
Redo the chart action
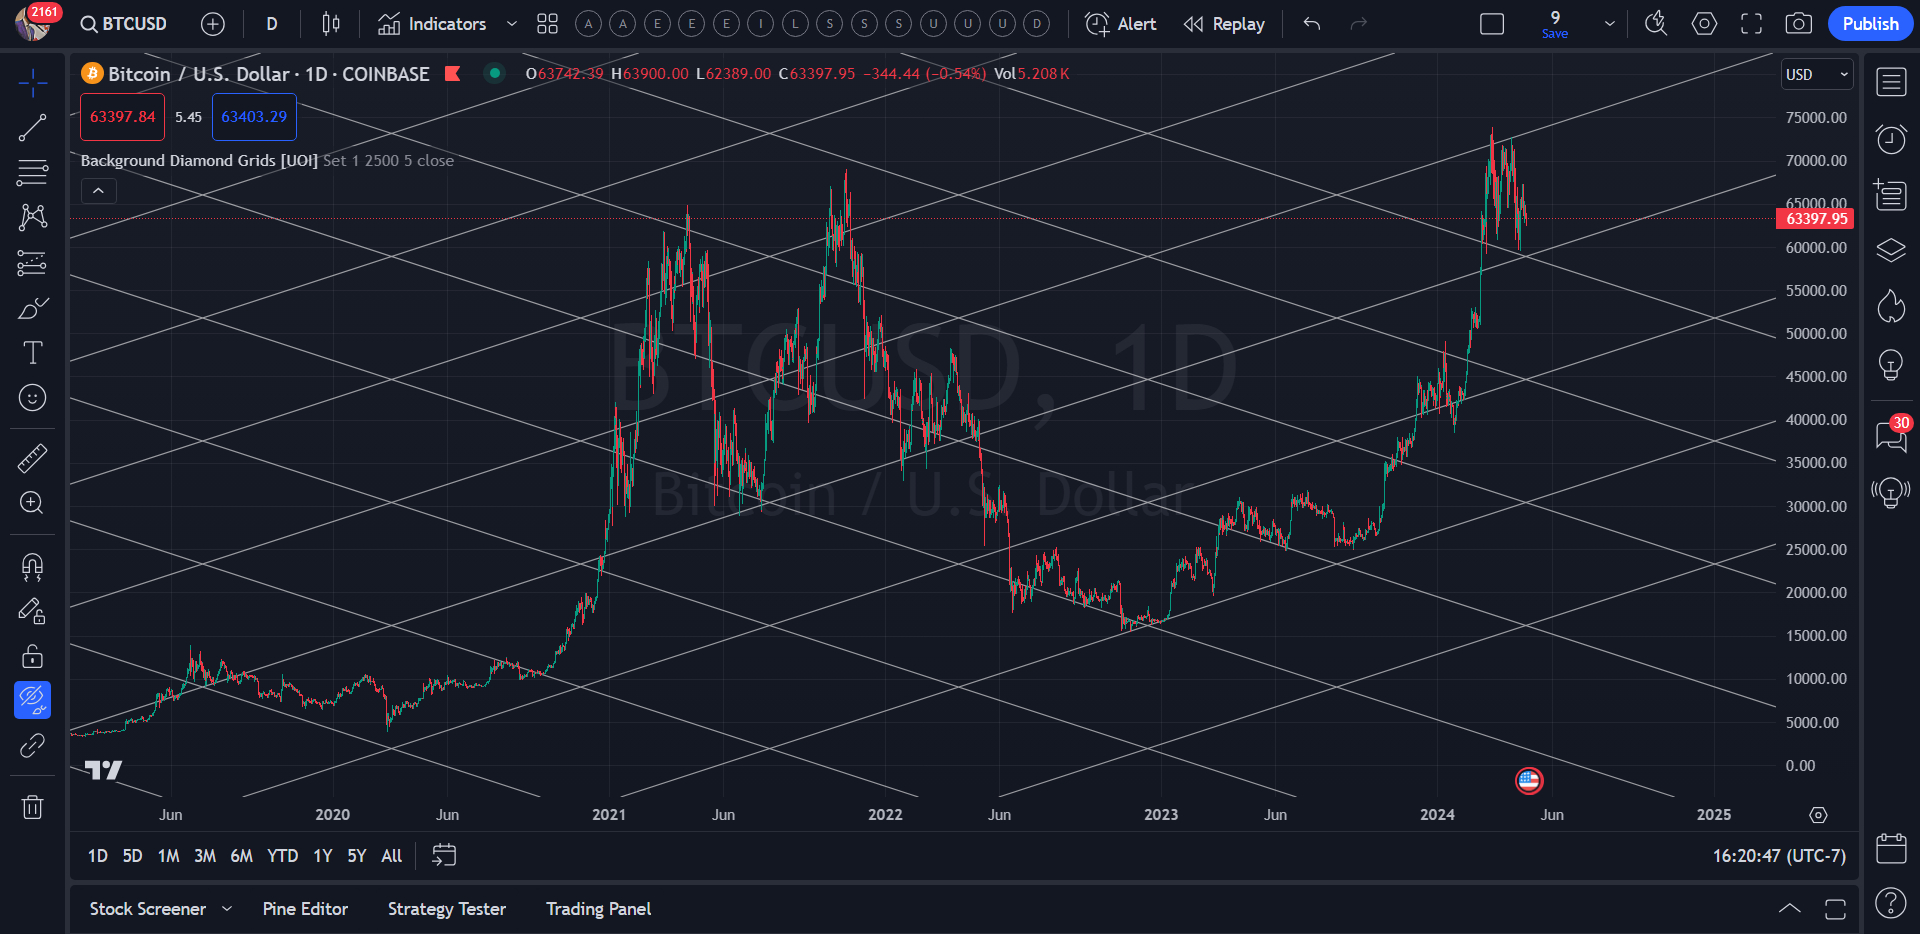coord(1358,24)
